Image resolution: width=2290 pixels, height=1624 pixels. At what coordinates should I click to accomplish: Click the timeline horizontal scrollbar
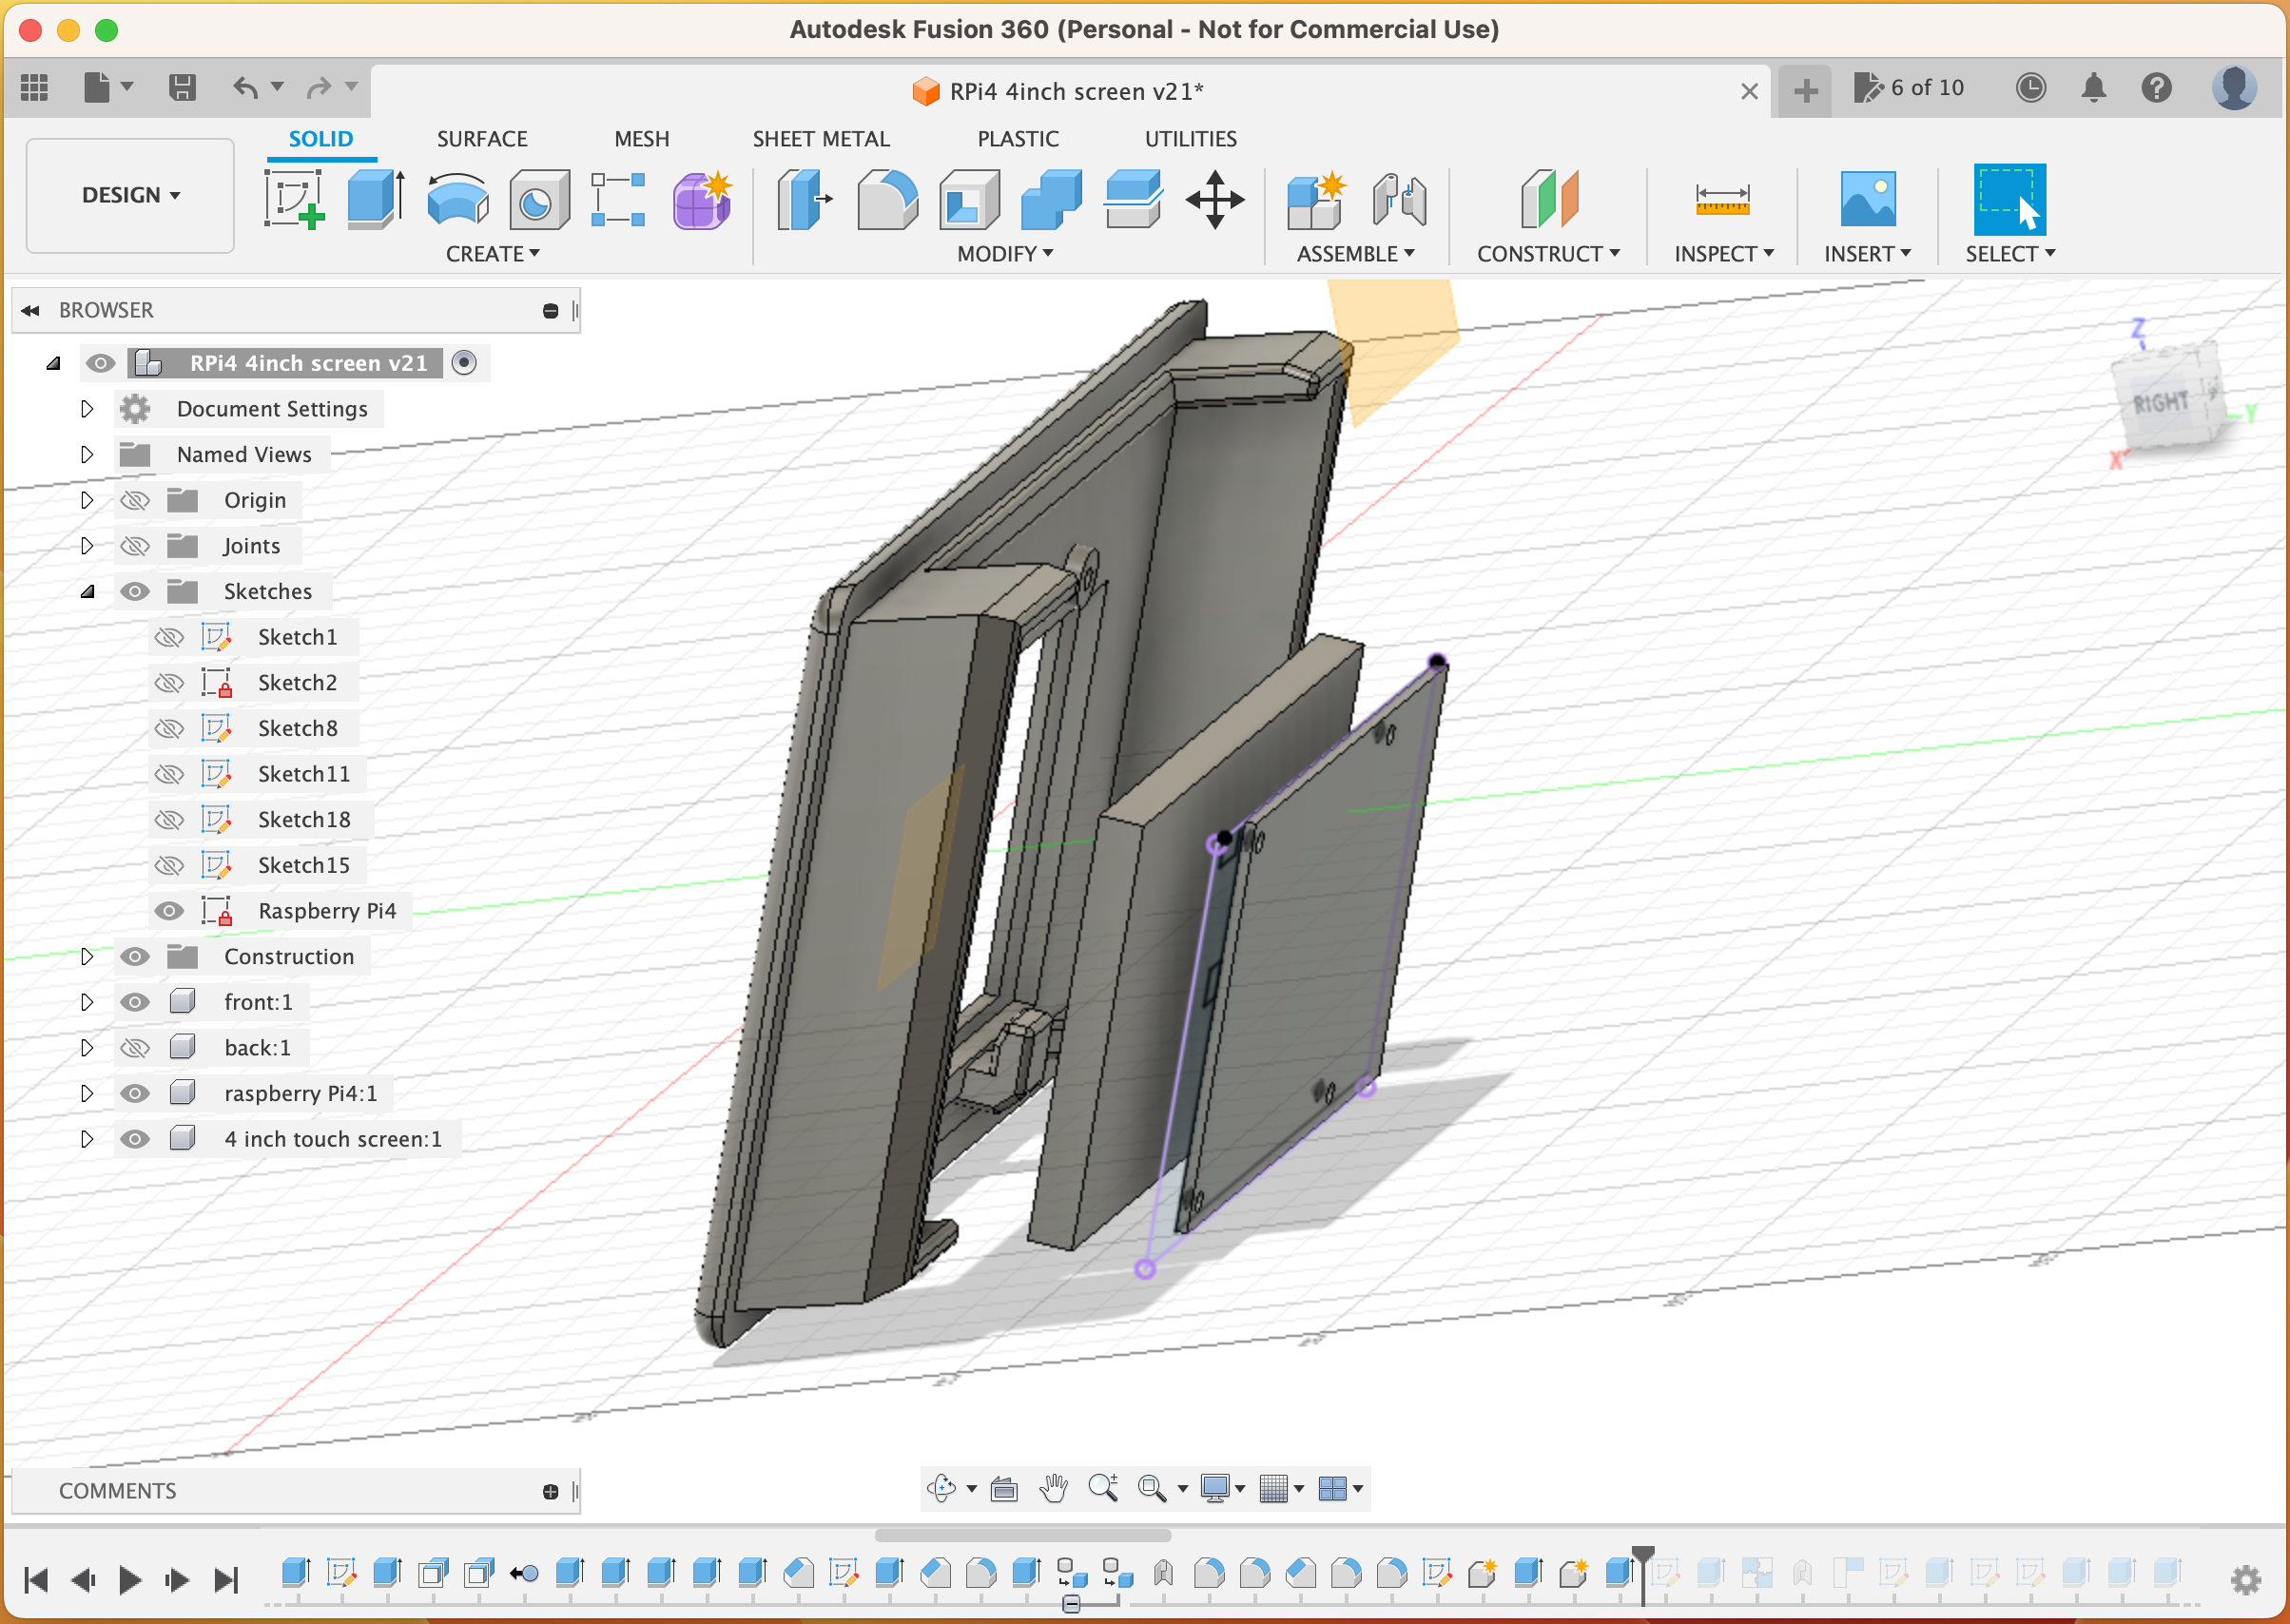click(x=1022, y=1535)
